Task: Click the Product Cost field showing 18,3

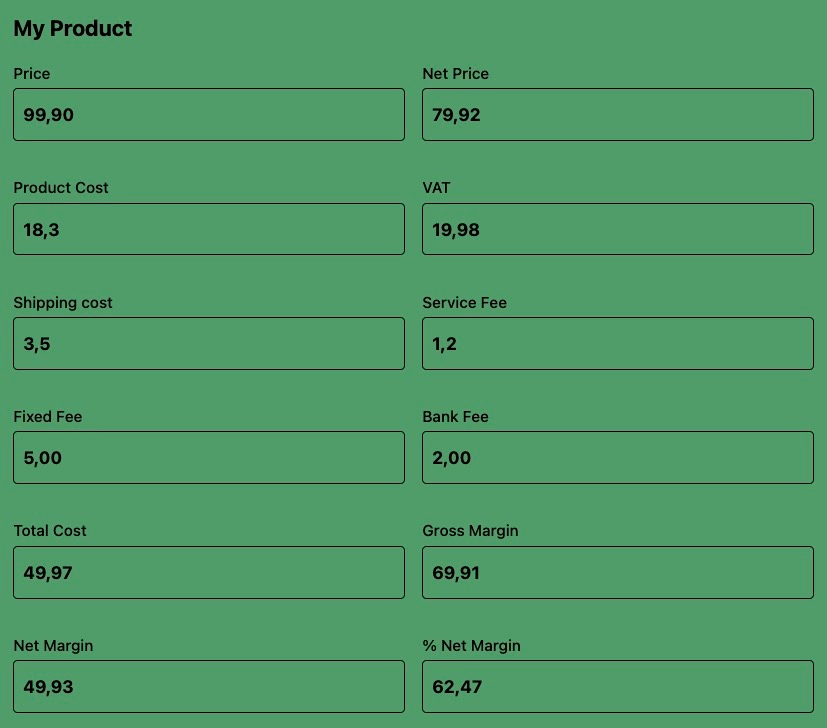Action: 208,228
